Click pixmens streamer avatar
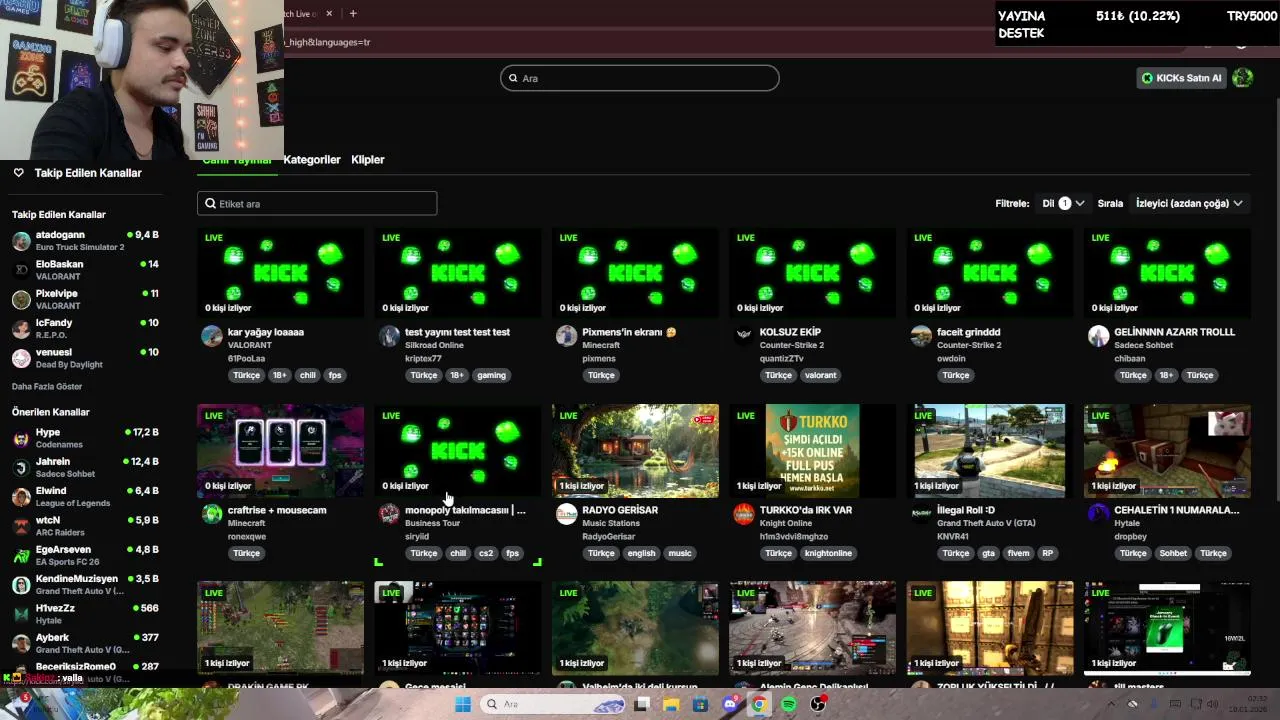This screenshot has width=1280, height=720. pos(567,336)
